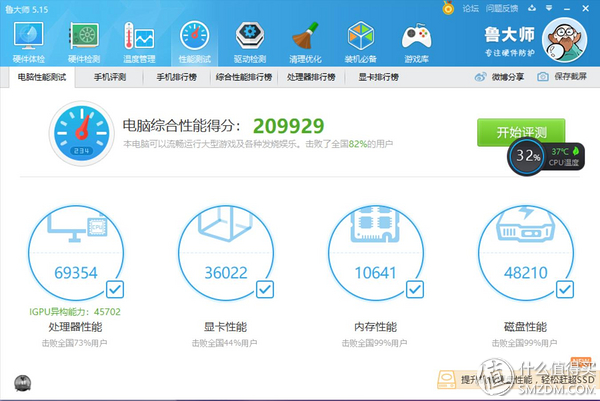600x401 pixels.
Task: Switch to the 电脑性能测试 tab
Action: click(x=42, y=77)
